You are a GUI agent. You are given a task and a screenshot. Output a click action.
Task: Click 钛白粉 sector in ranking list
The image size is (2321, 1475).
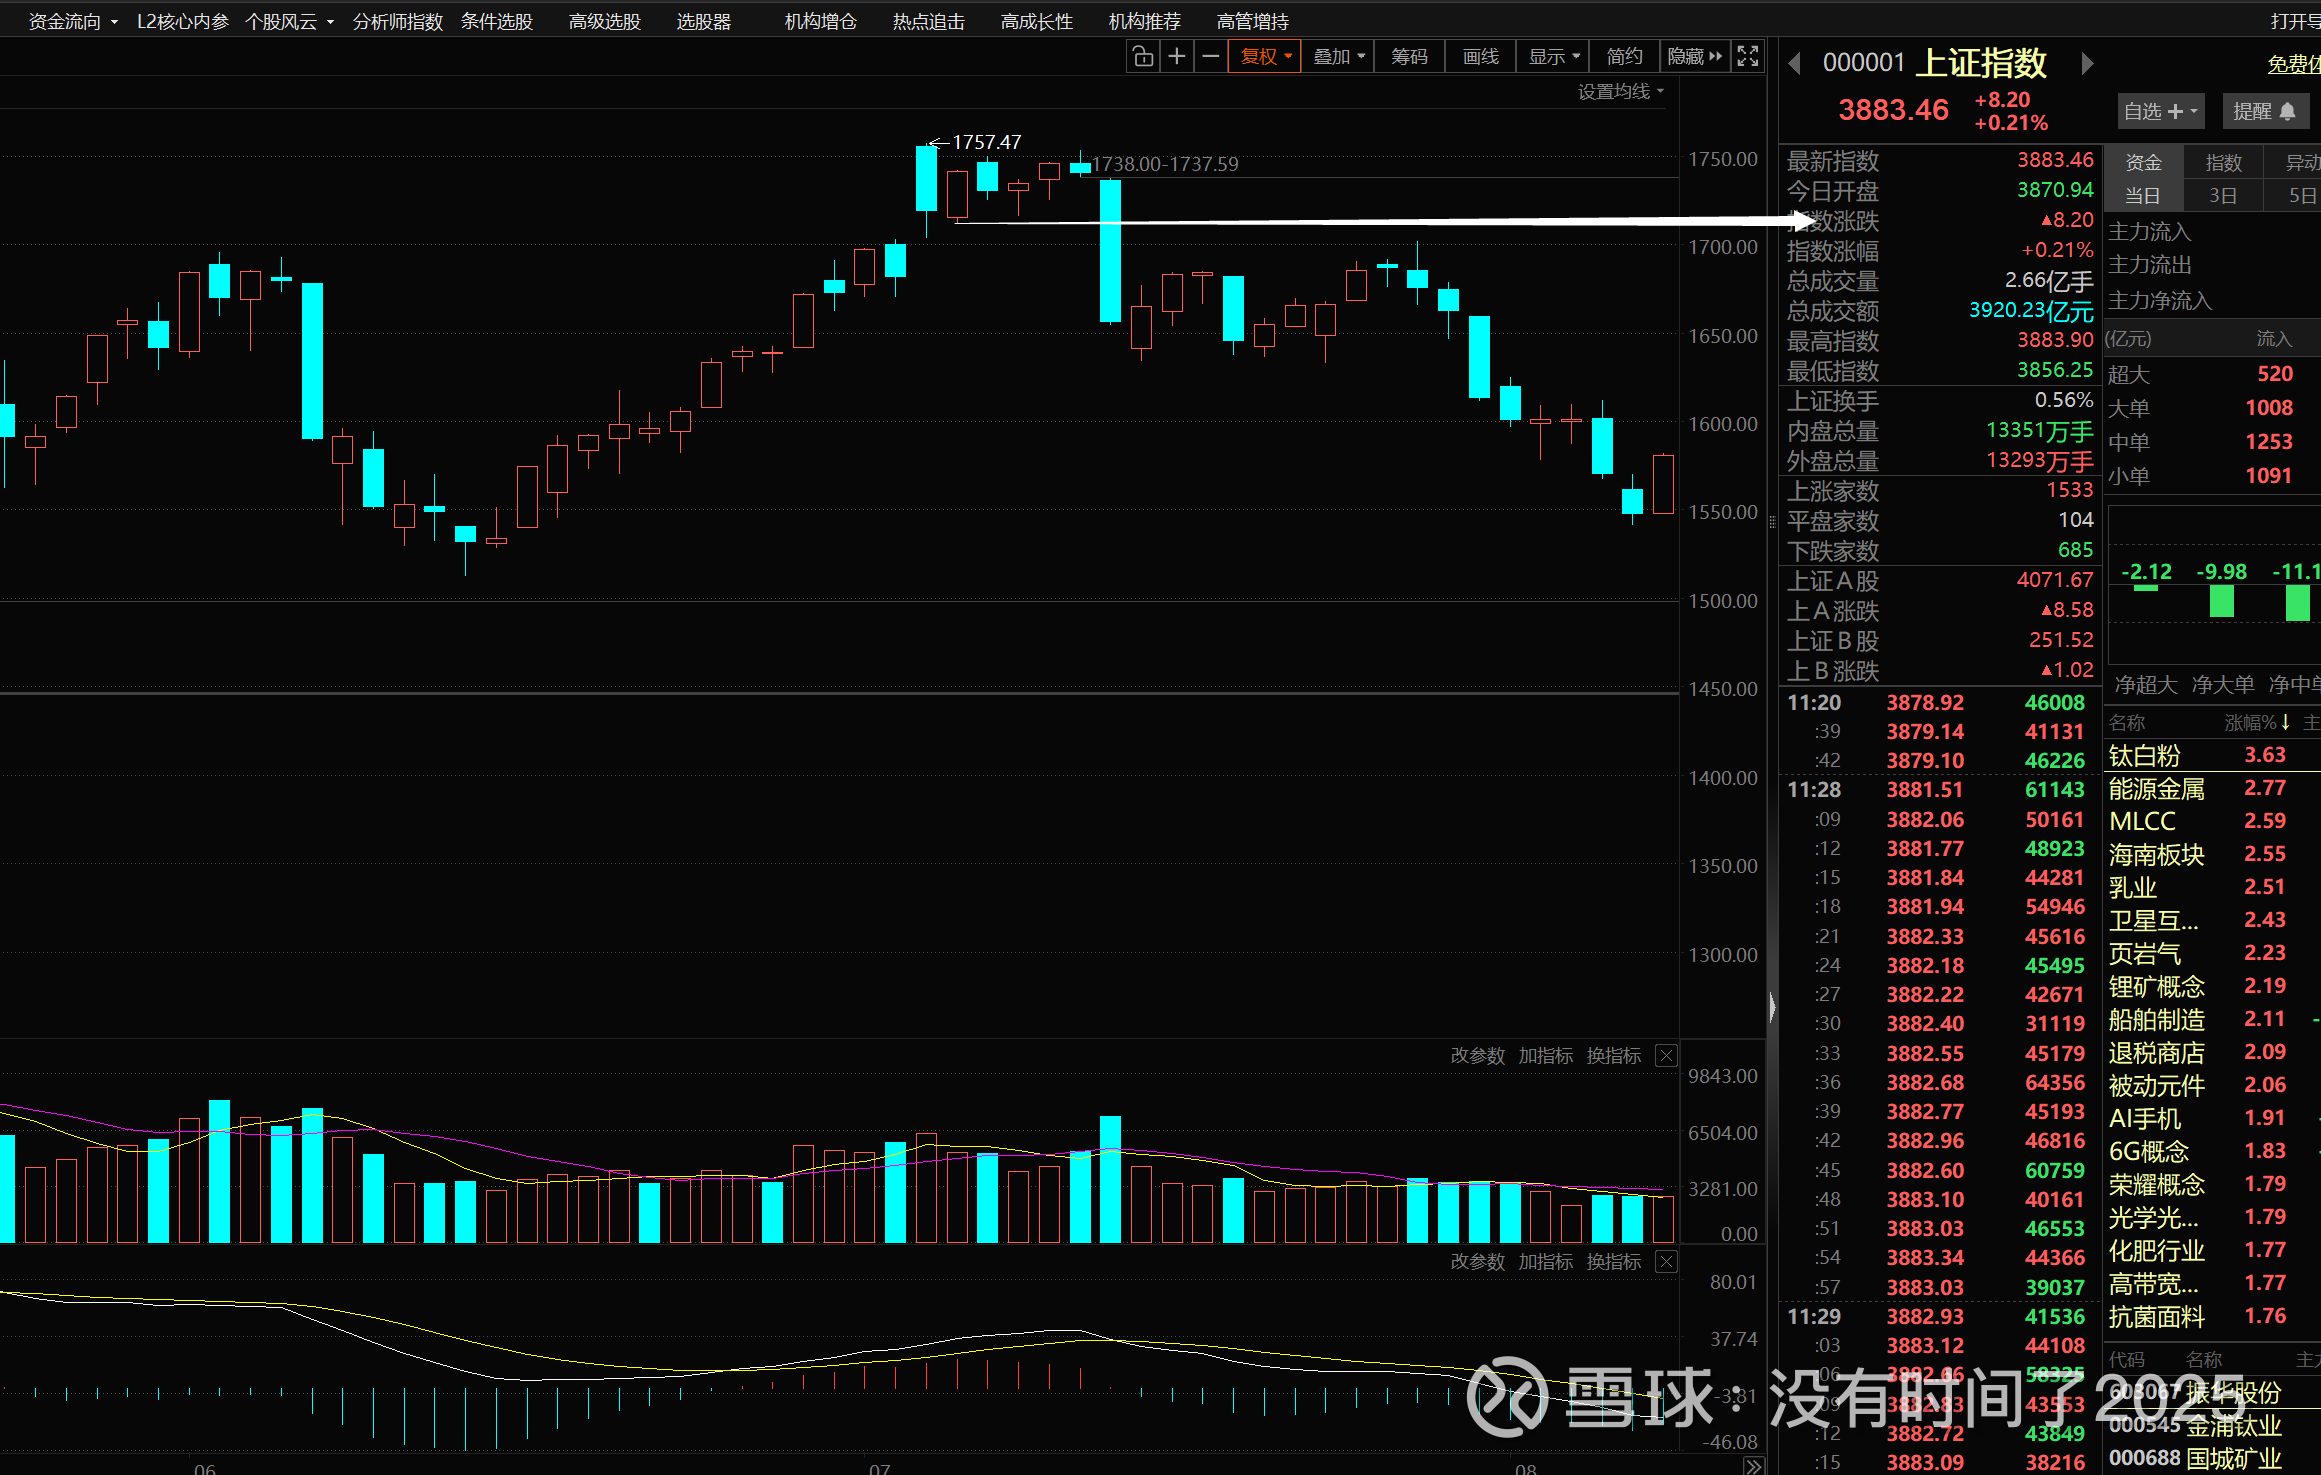point(2144,755)
